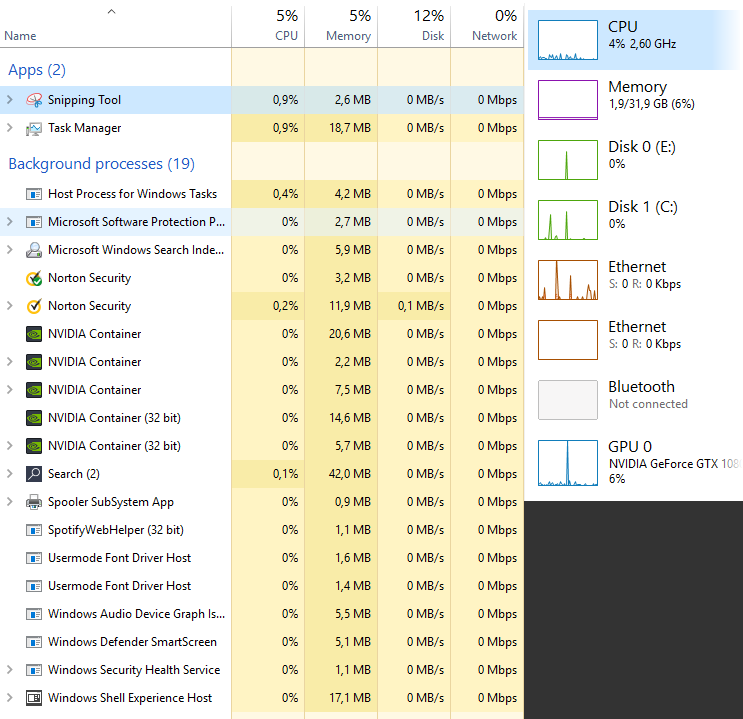The image size is (743, 719).
Task: Select the first Ethernet adapter with activity
Action: coord(635,280)
